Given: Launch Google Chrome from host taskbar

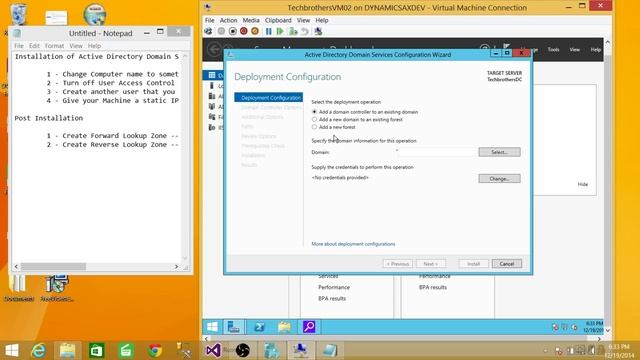Looking at the screenshot, I should tap(155, 350).
